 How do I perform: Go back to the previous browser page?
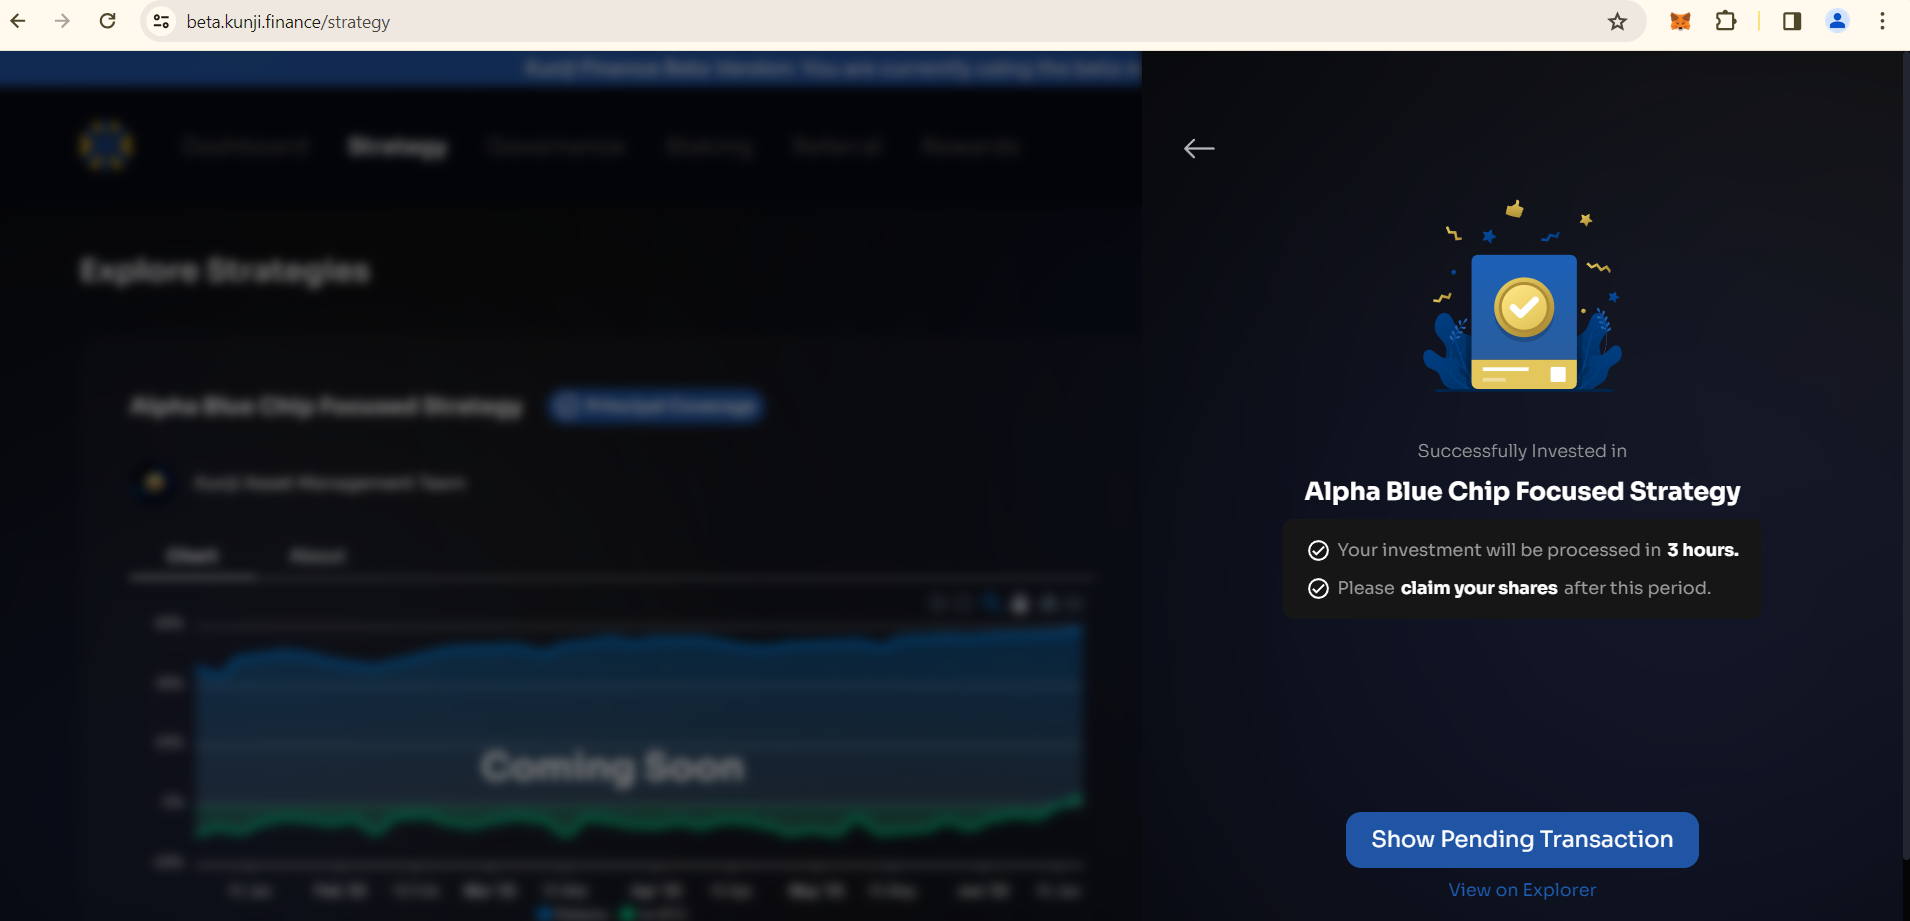(x=18, y=21)
